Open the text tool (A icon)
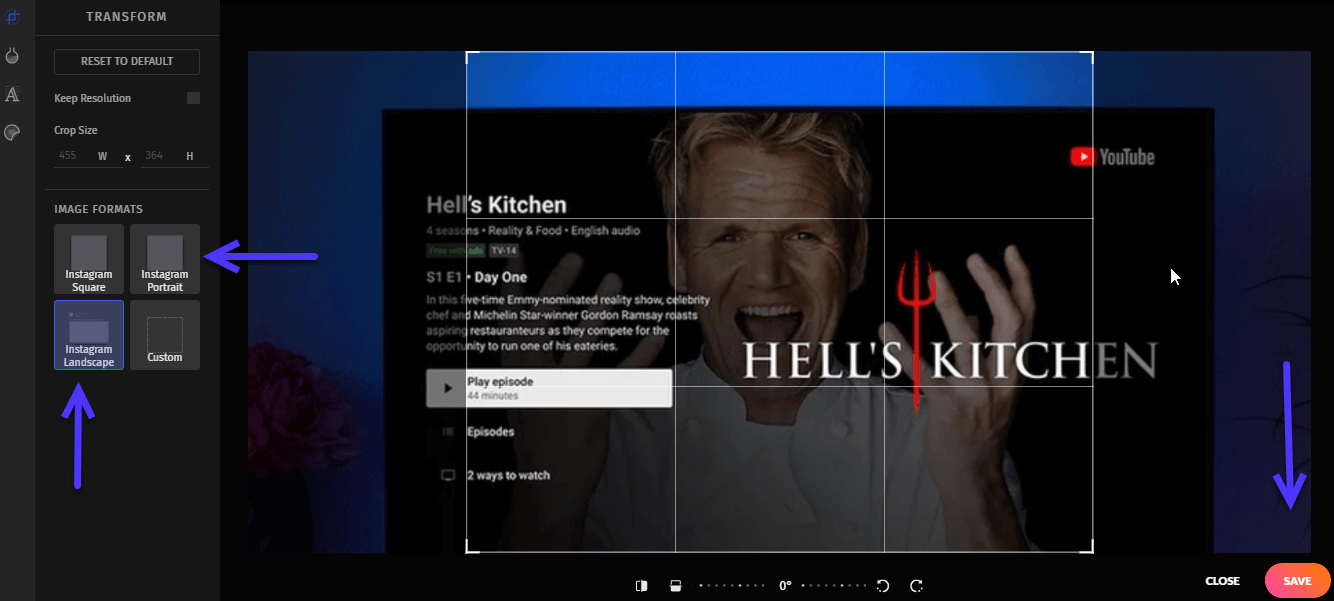The image size is (1334, 601). click(x=13, y=95)
